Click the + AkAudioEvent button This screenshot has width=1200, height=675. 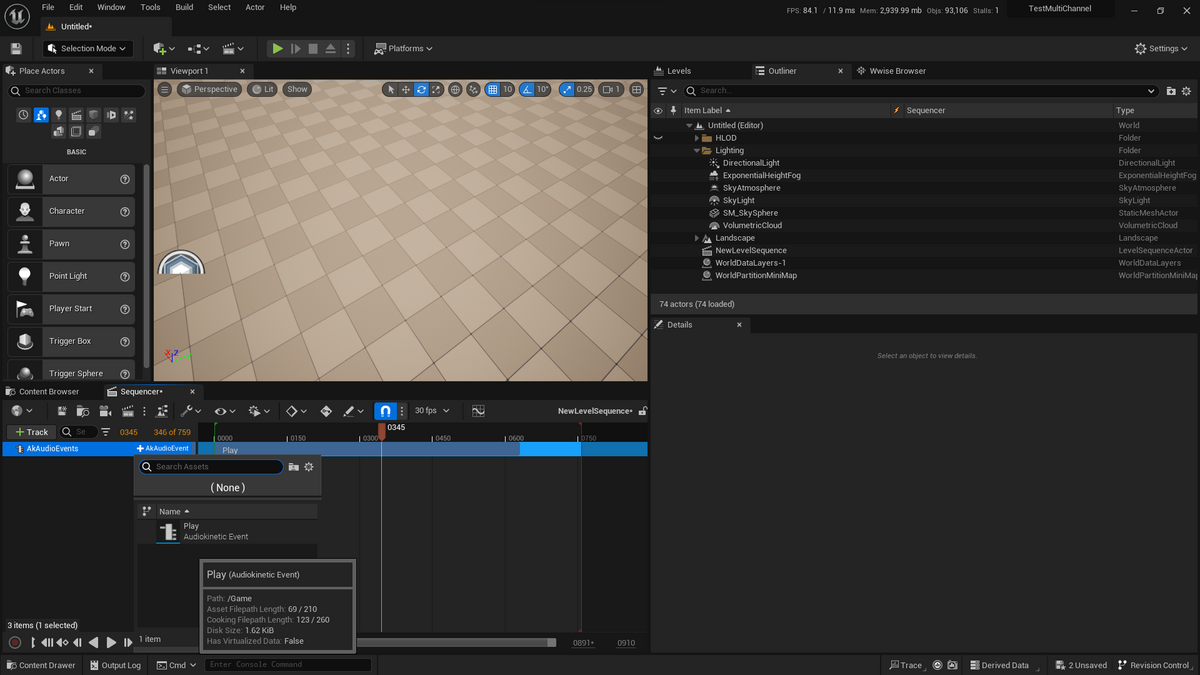click(163, 449)
